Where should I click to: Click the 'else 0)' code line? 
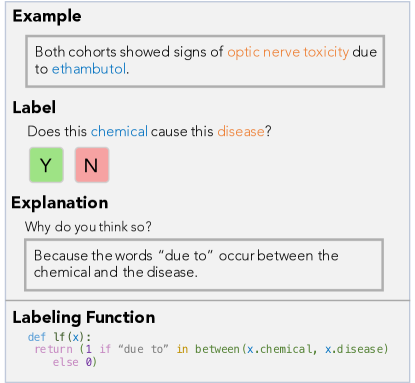click(x=75, y=362)
